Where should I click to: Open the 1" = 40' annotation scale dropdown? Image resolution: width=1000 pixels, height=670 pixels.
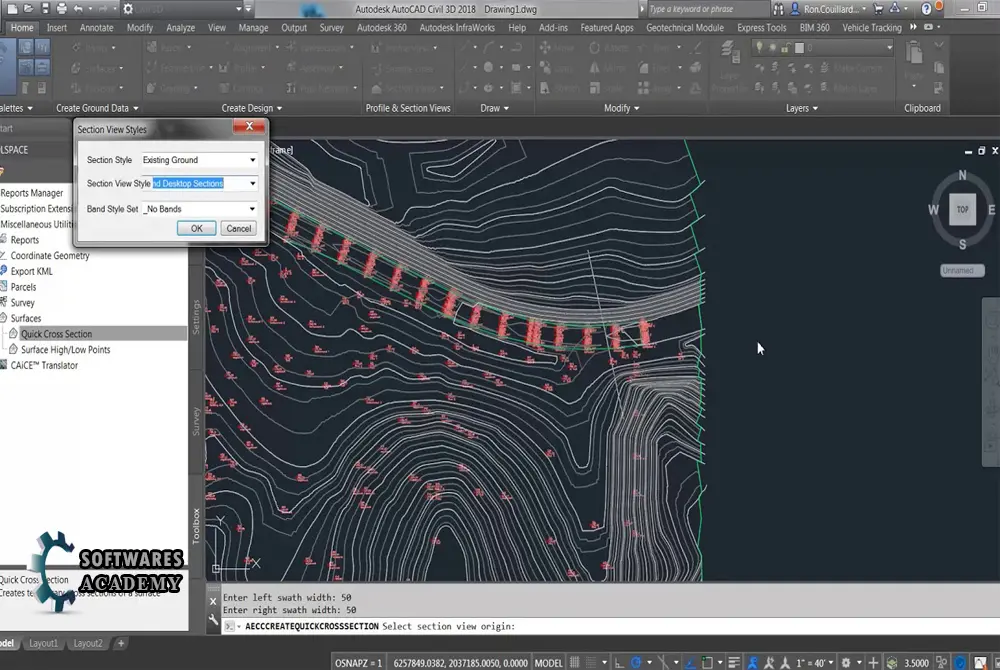(x=814, y=663)
